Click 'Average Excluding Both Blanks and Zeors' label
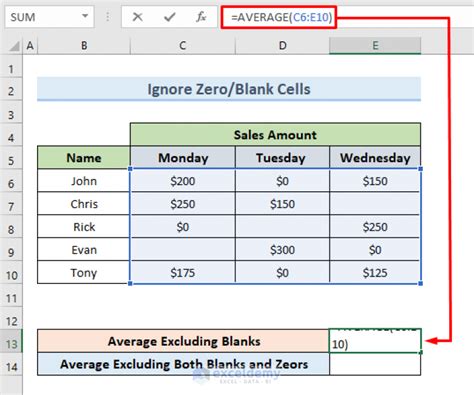 [183, 364]
